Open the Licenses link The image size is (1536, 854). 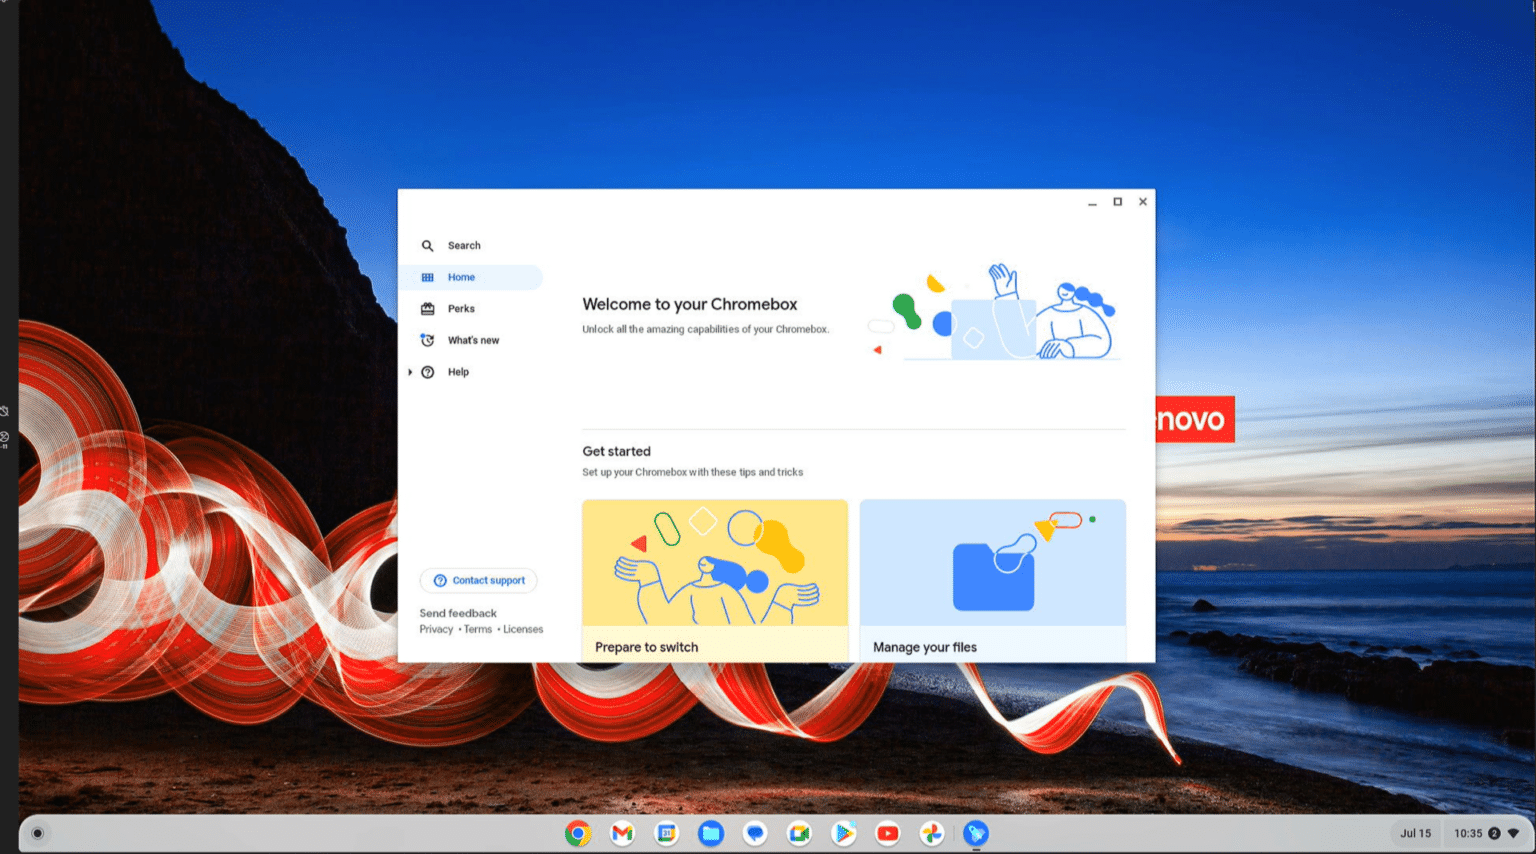tap(523, 629)
